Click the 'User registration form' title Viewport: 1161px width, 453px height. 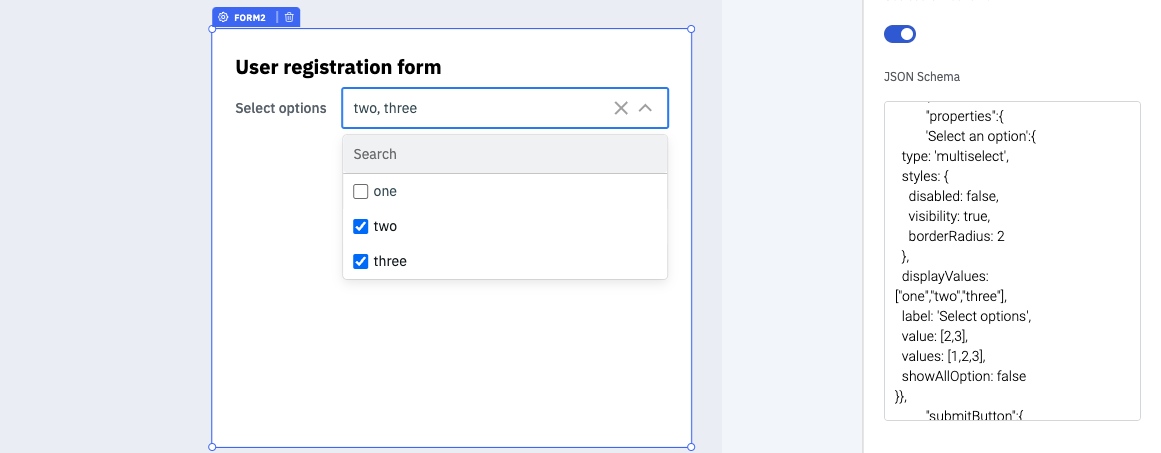(x=338, y=67)
